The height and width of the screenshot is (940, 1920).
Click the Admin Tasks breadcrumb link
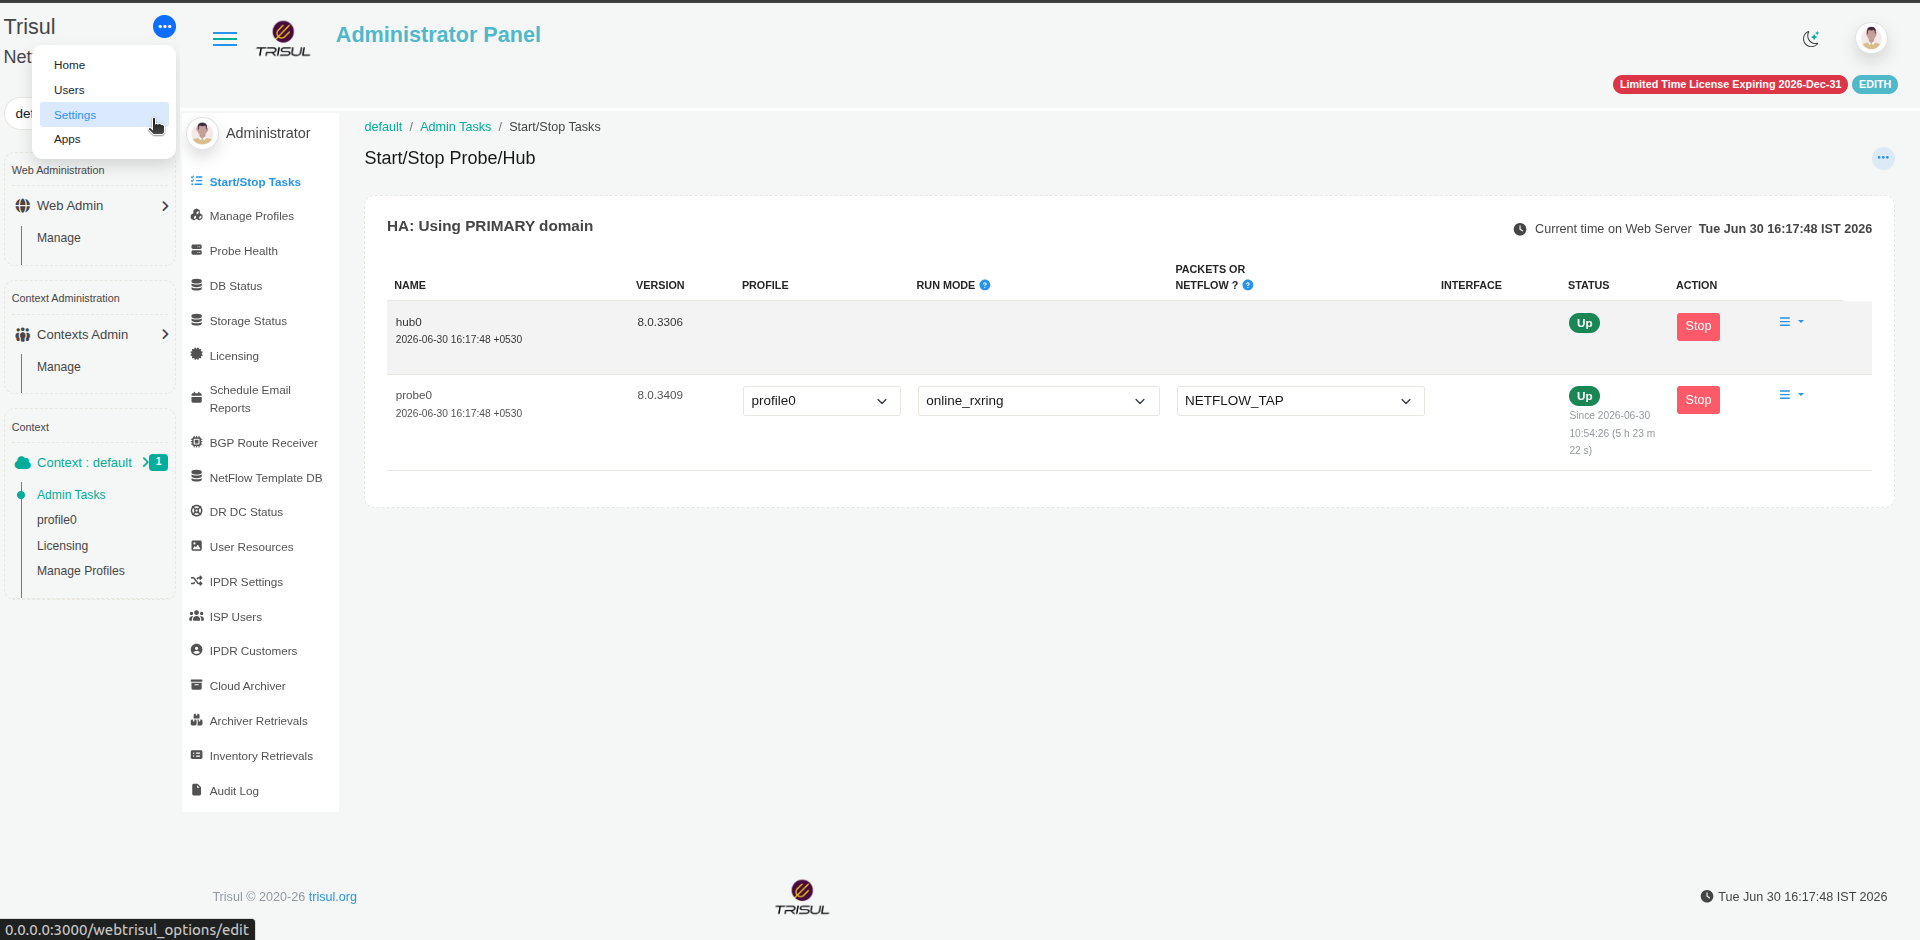click(455, 127)
